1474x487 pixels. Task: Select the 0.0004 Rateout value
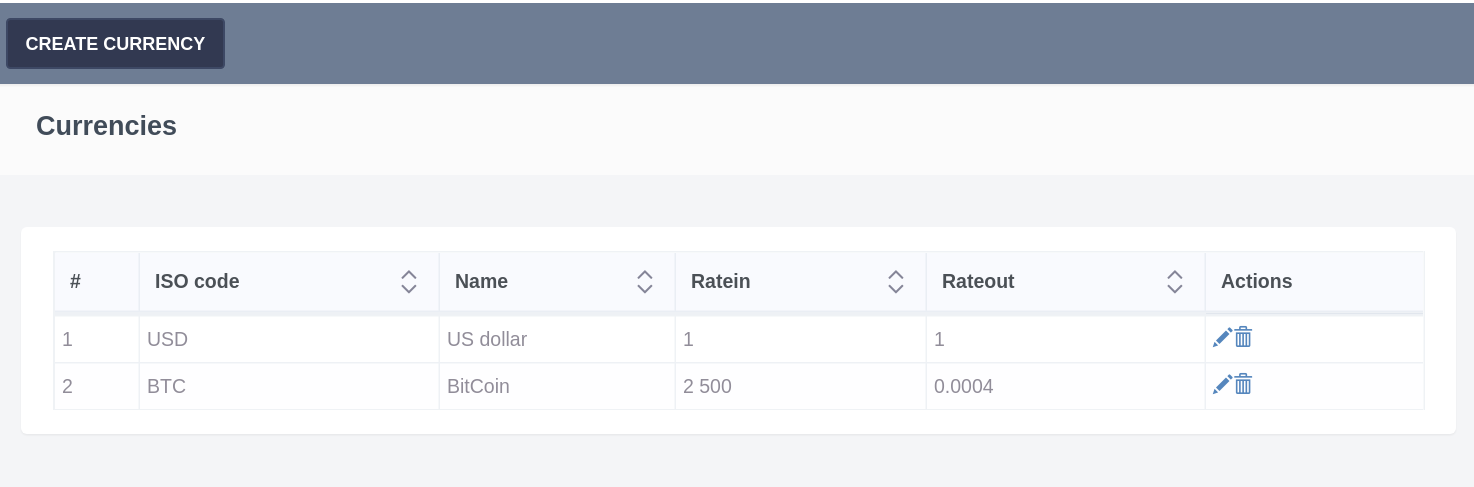pos(963,386)
